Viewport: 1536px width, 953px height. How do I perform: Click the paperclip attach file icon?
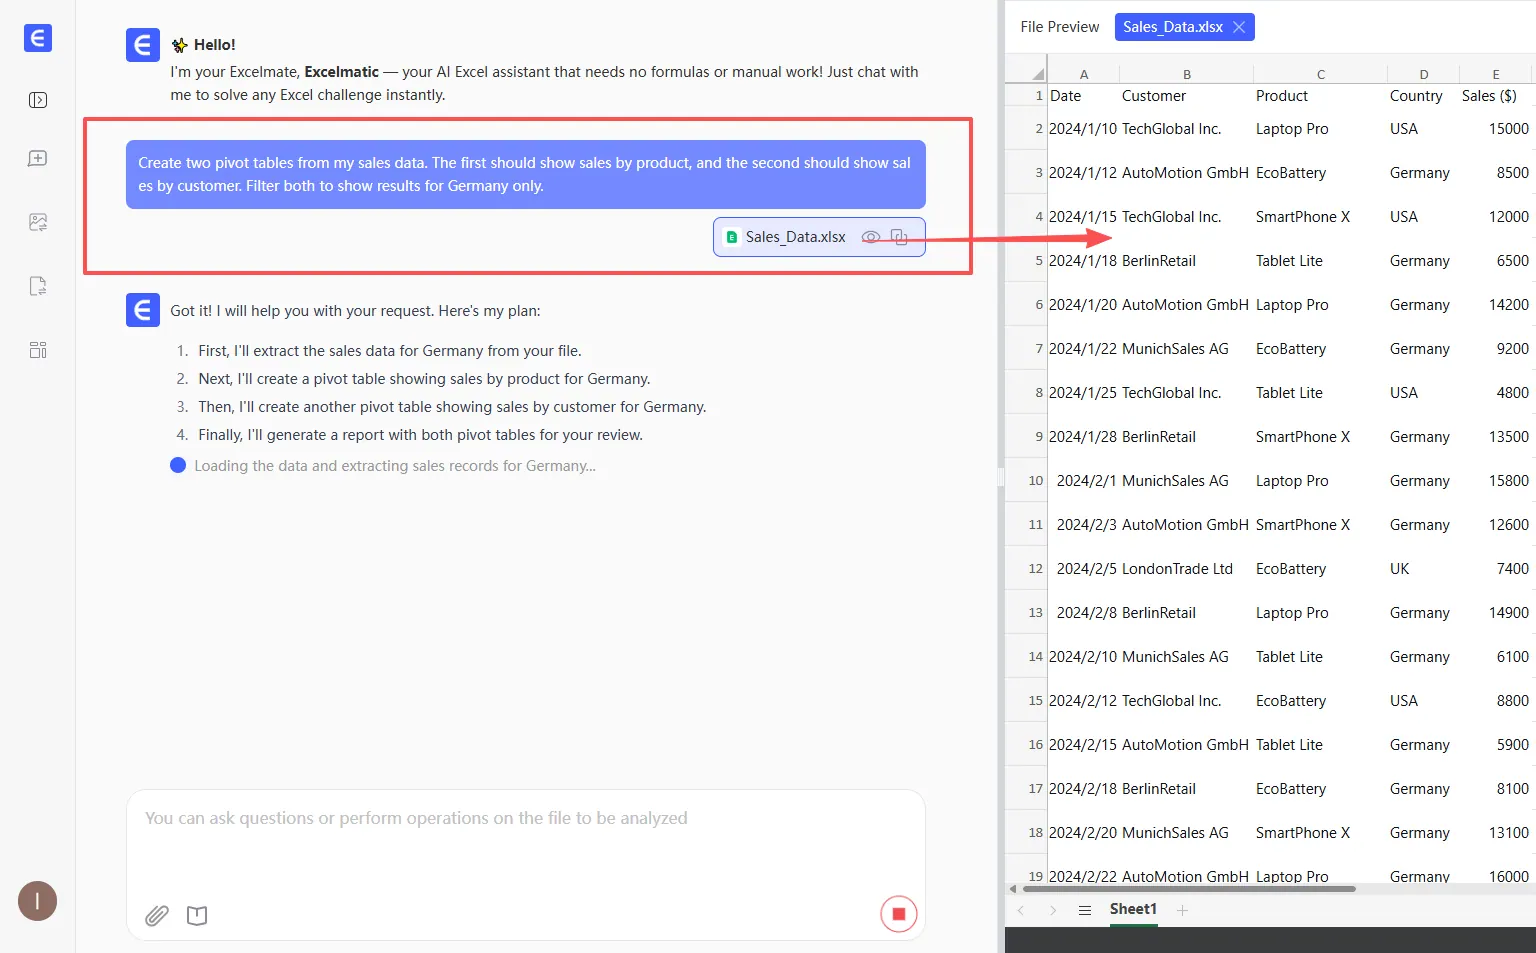(157, 915)
